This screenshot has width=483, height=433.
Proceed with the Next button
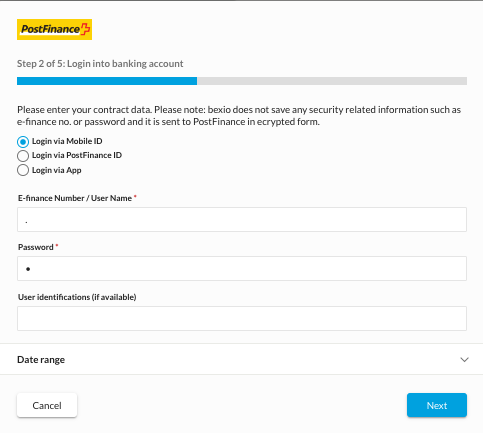tap(437, 405)
